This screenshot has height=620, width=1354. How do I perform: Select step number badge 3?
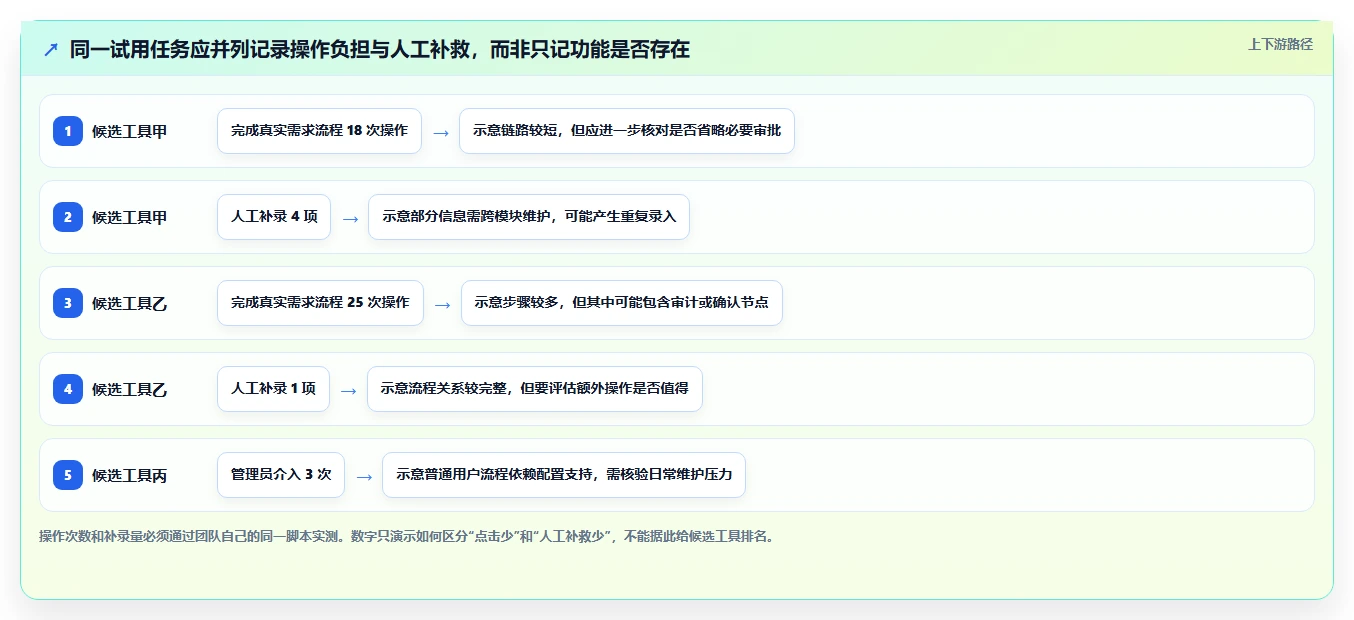pos(68,303)
